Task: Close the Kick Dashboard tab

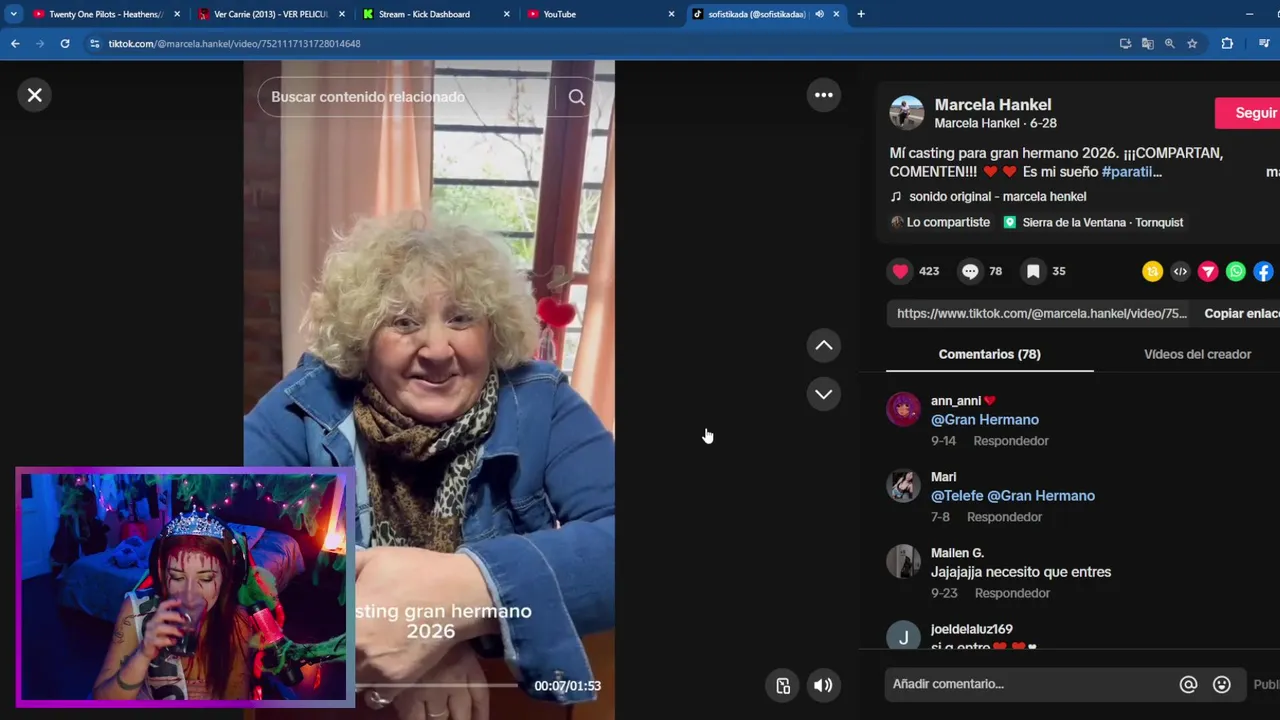Action: [x=506, y=14]
